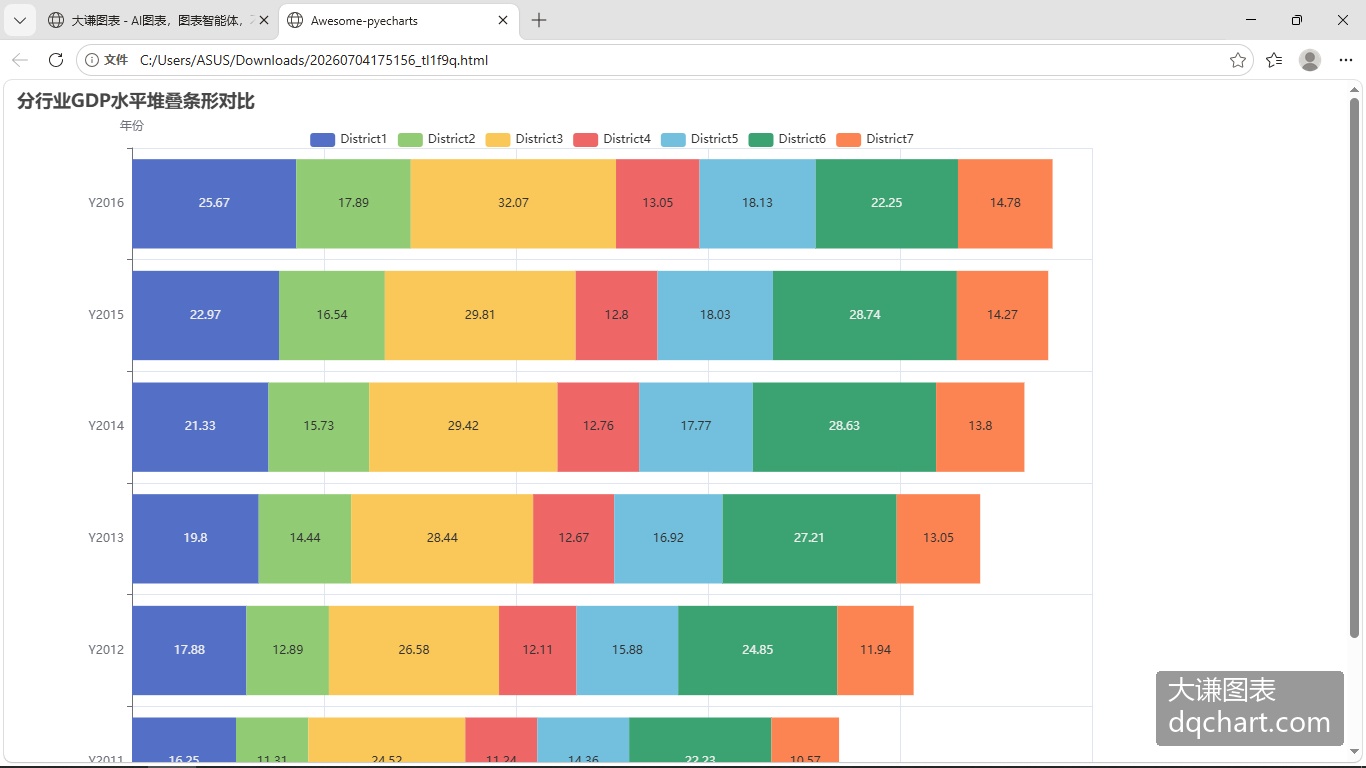Select the Awesome-pyecharts tab
This screenshot has width=1366, height=768.
[x=398, y=20]
